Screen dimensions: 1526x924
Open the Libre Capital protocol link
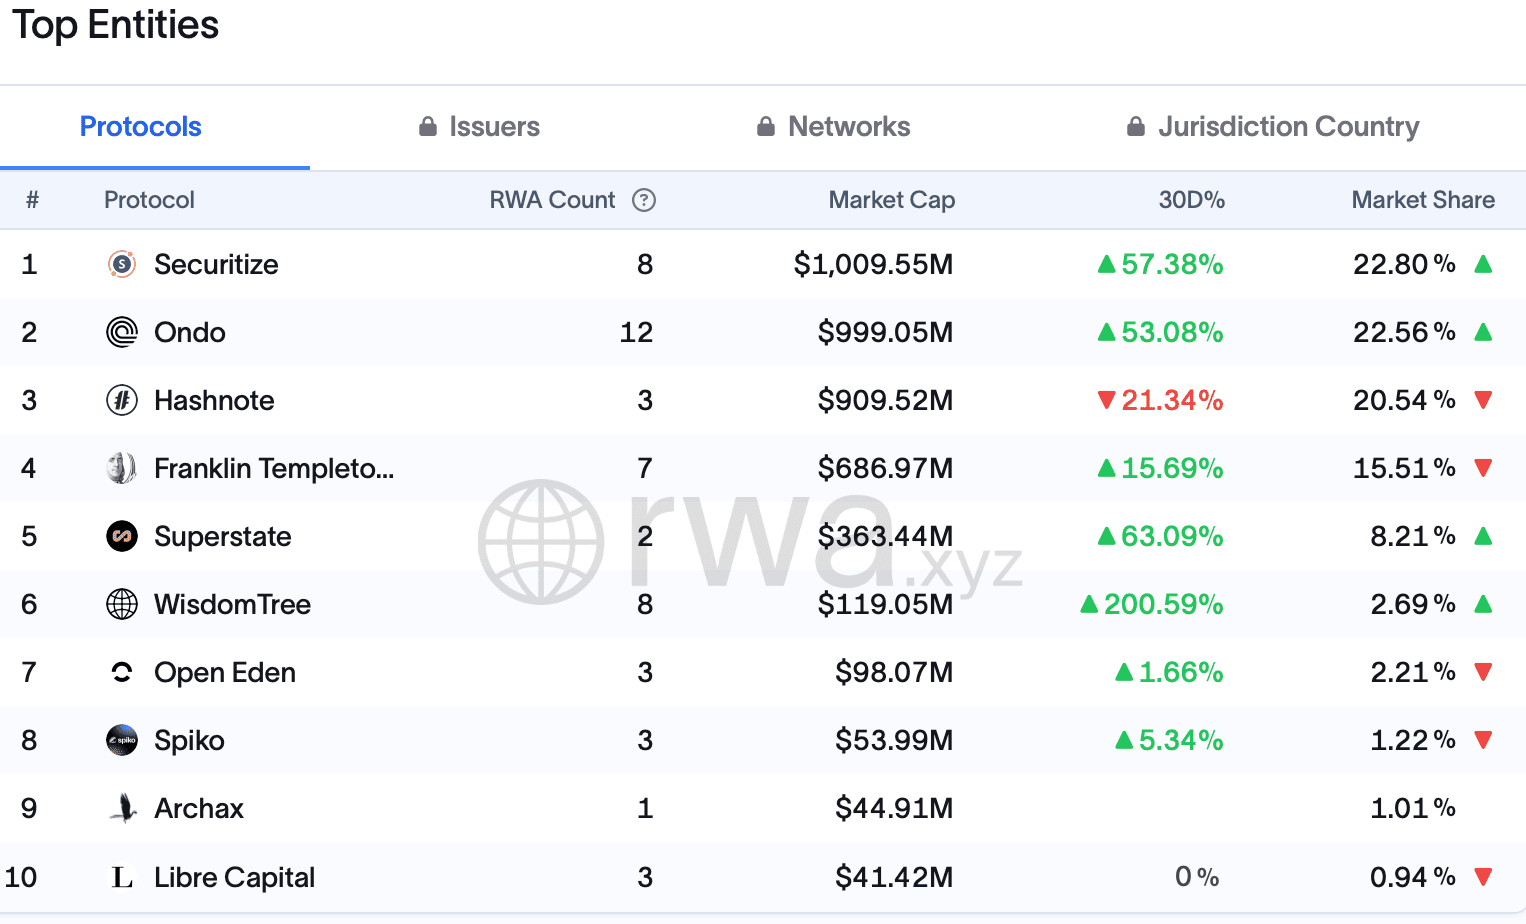coord(235,877)
